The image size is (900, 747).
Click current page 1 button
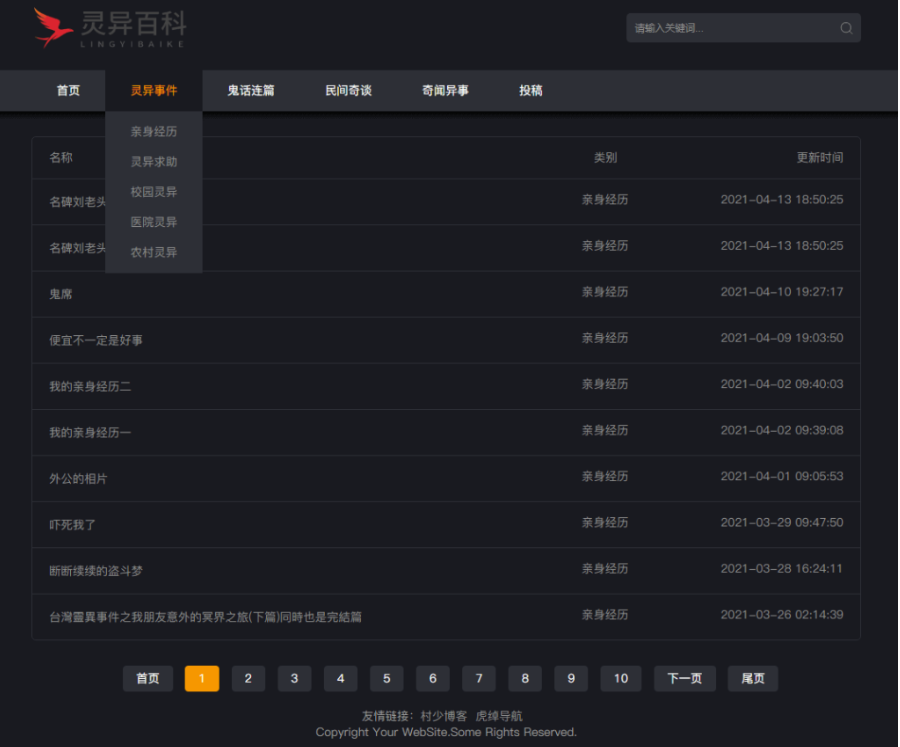[x=202, y=679]
